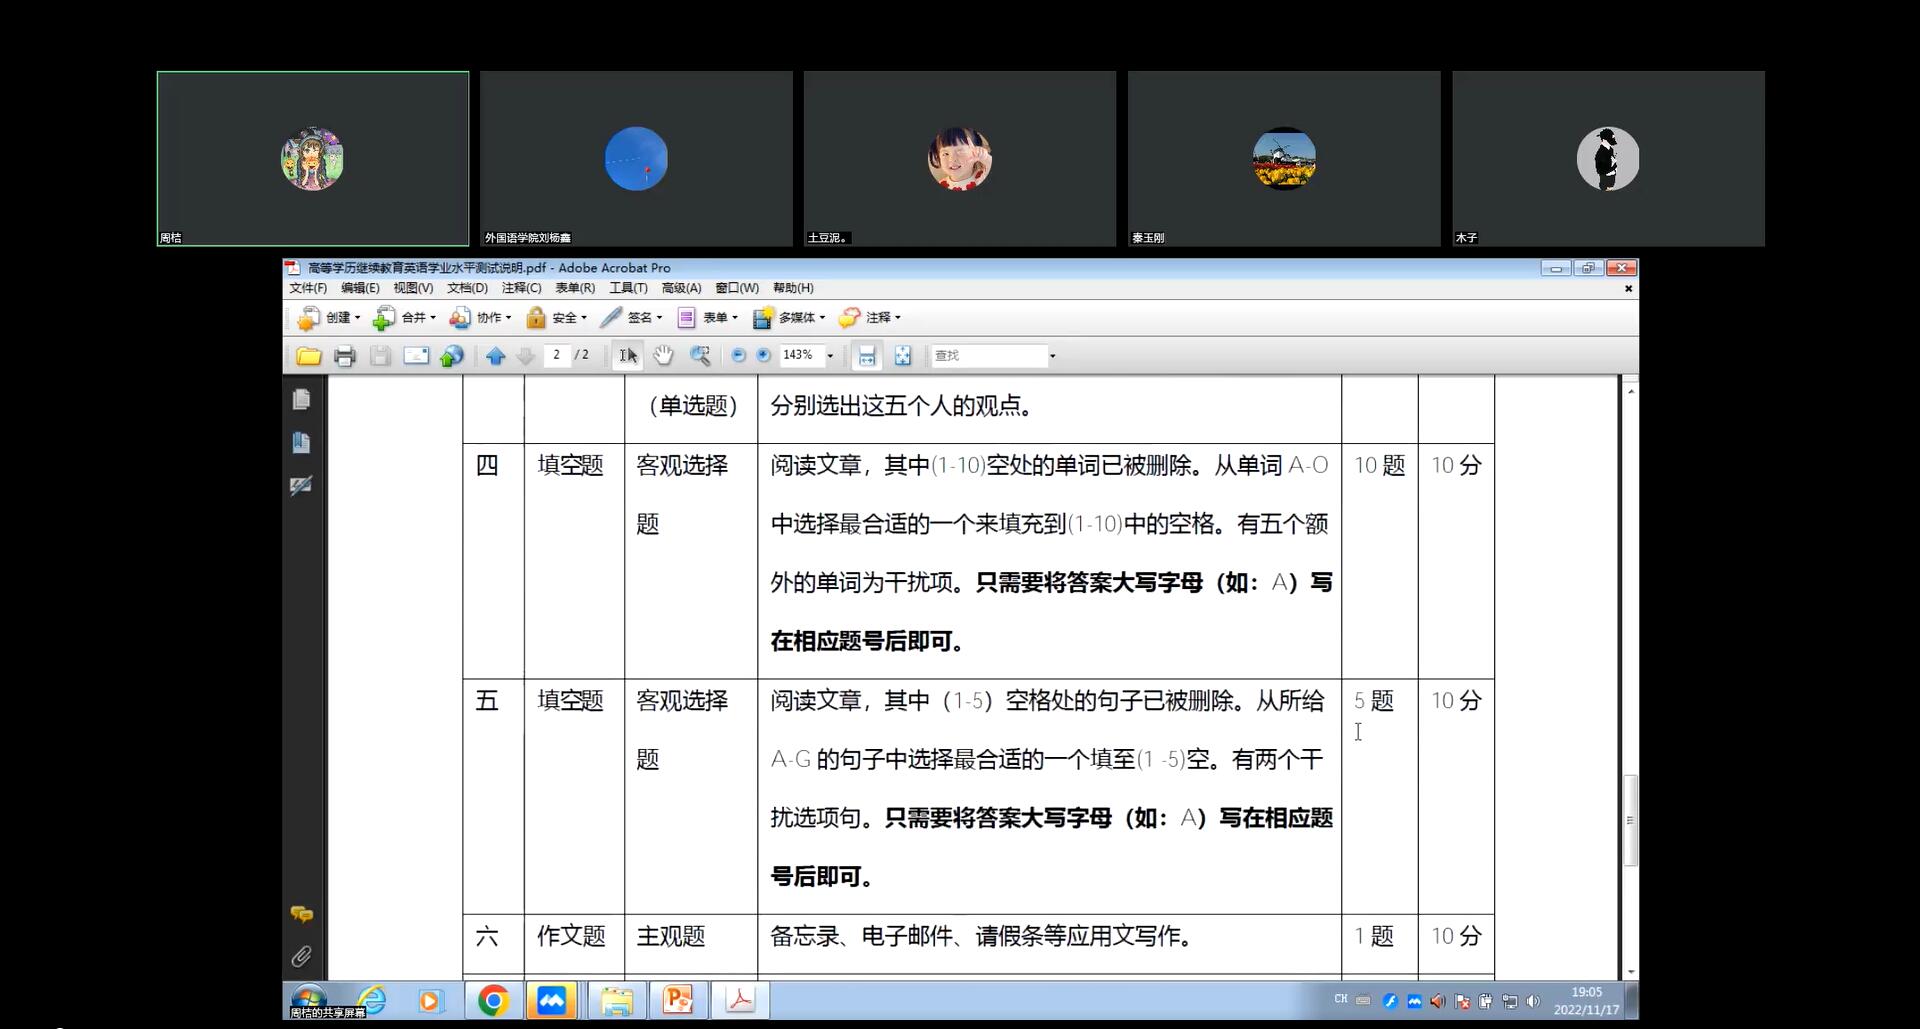The height and width of the screenshot is (1029, 1920).
Task: Go to previous page with up arrow
Action: [x=495, y=356]
